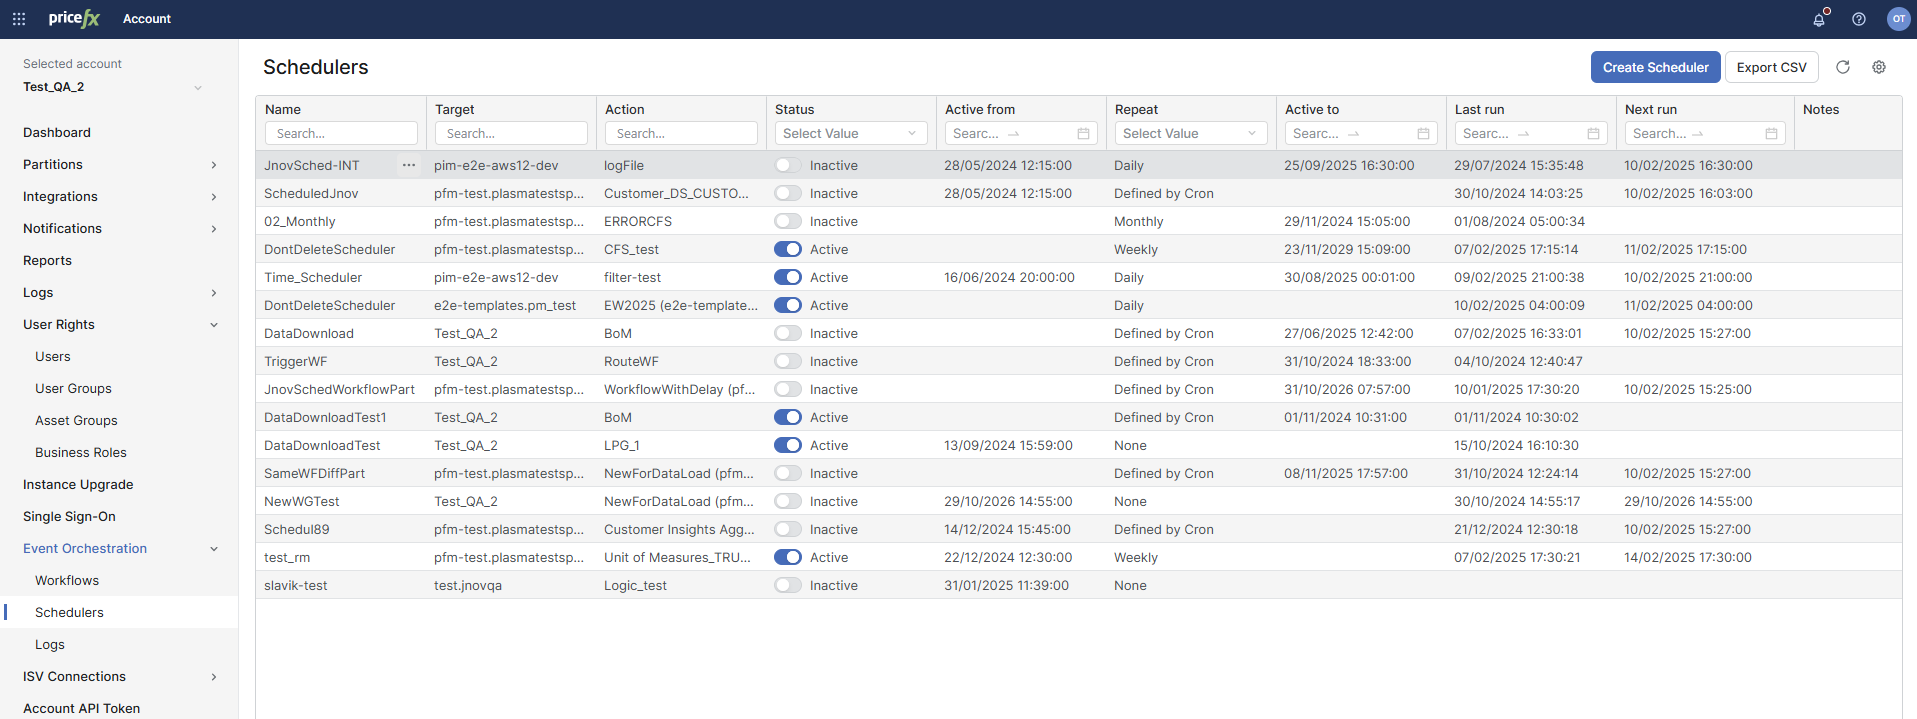The width and height of the screenshot is (1917, 719).
Task: Open the Repeat filter dropdown
Action: click(1191, 133)
